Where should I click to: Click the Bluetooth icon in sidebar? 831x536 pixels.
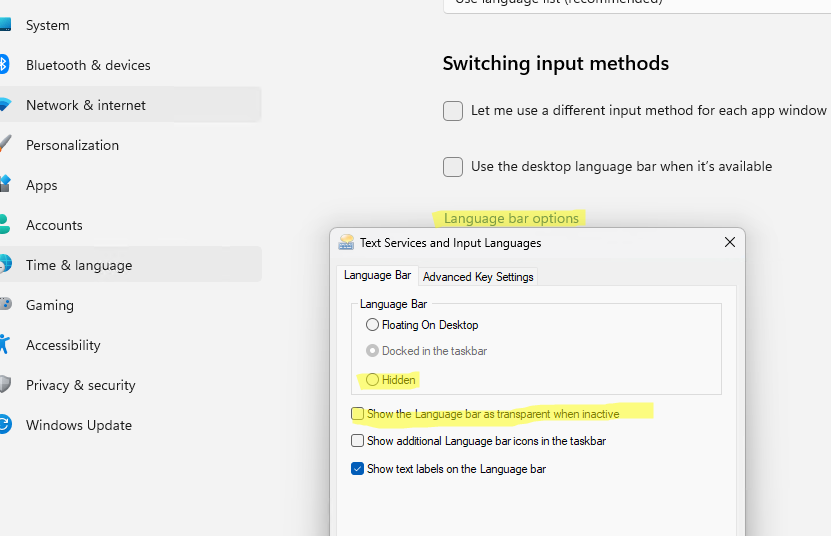(x=4, y=65)
